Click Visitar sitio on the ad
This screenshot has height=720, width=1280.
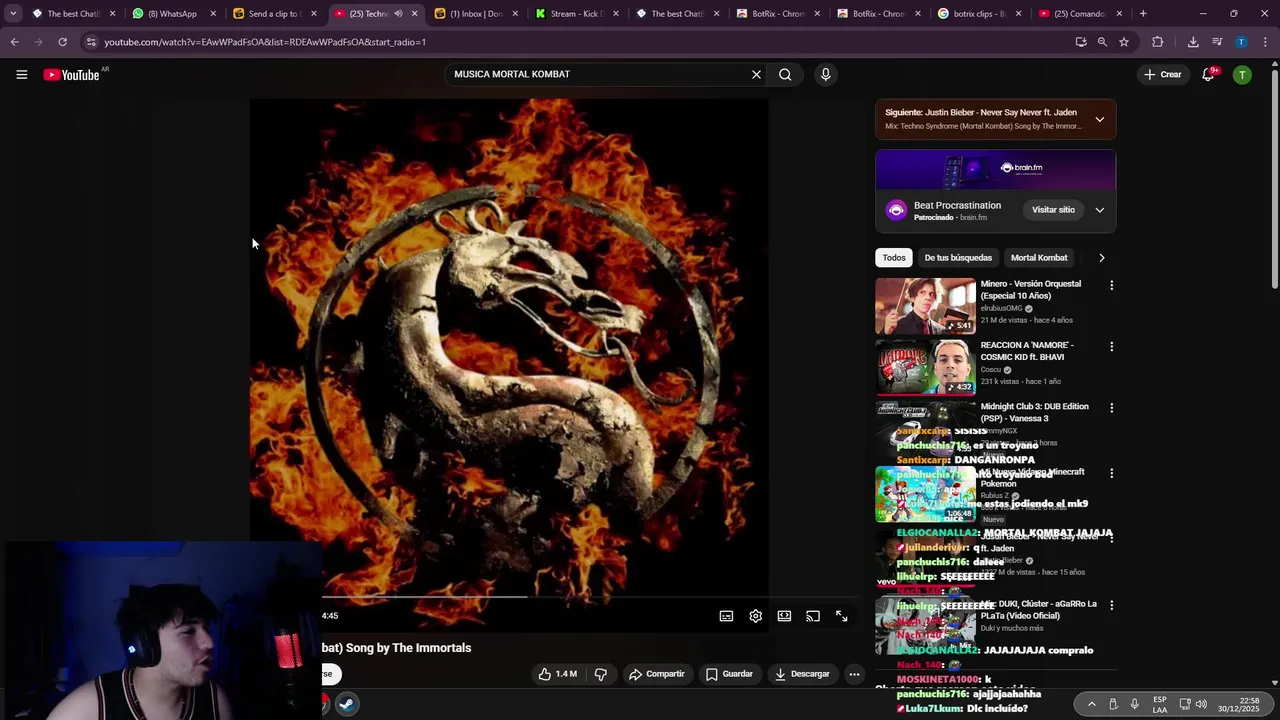[x=1053, y=210]
